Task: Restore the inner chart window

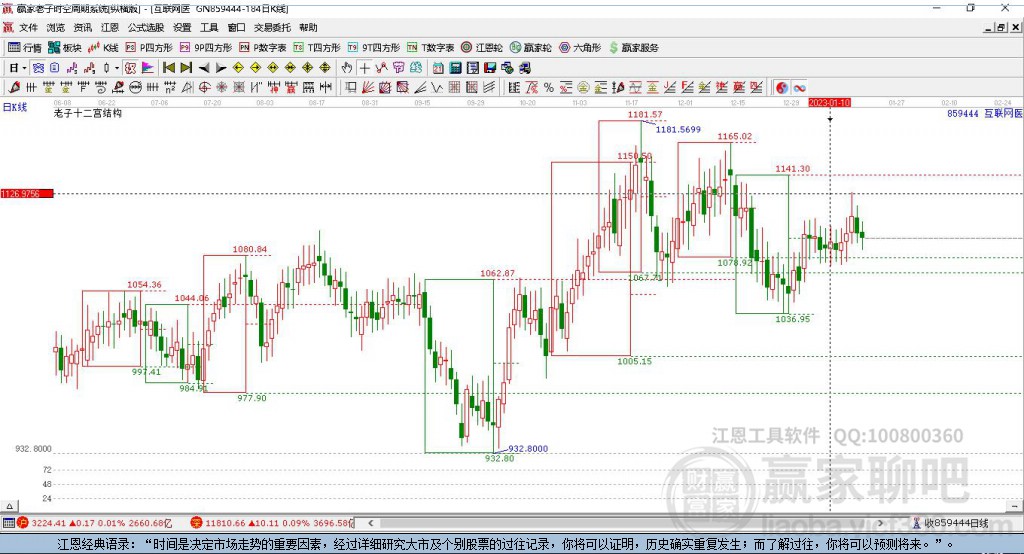Action: coord(1001,27)
